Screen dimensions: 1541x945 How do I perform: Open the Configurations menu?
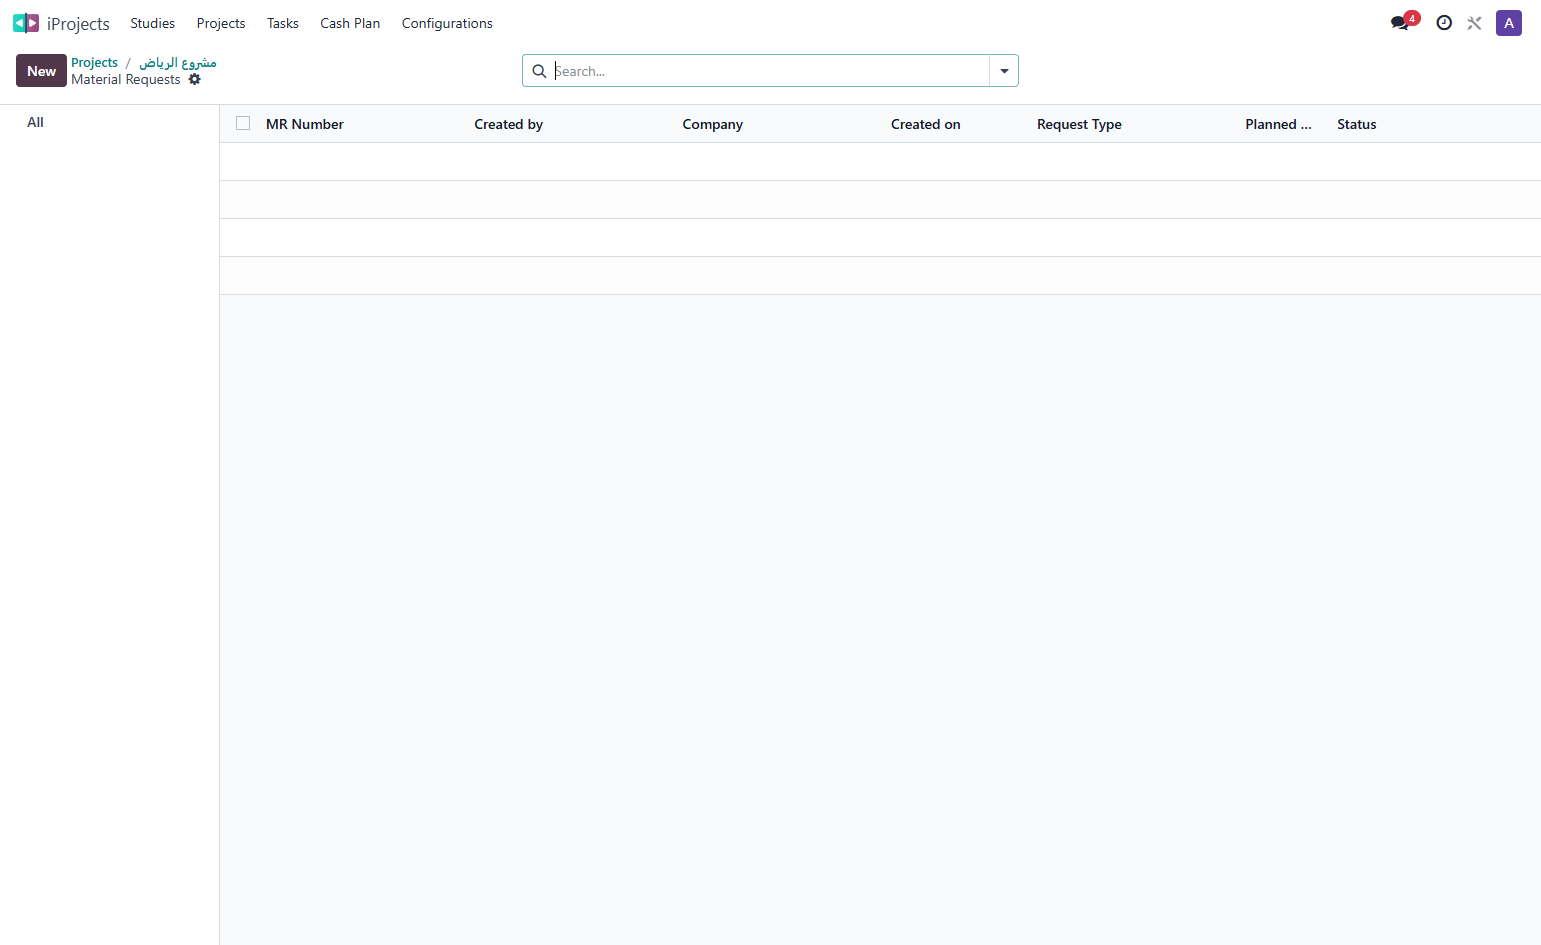tap(447, 23)
